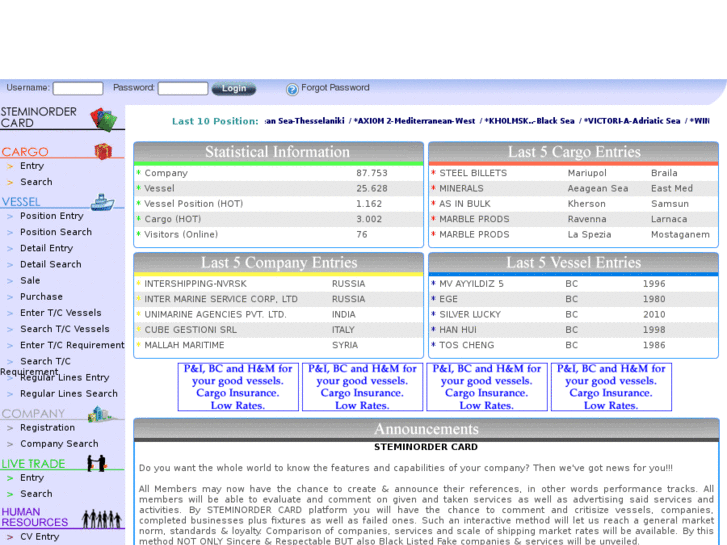Open Search T/C Vessels
The width and height of the screenshot is (727, 545).
coord(64,329)
